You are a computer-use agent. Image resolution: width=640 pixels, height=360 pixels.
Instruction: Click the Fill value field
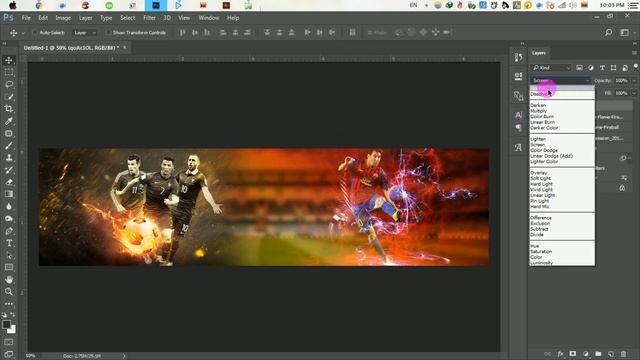pyautogui.click(x=622, y=93)
